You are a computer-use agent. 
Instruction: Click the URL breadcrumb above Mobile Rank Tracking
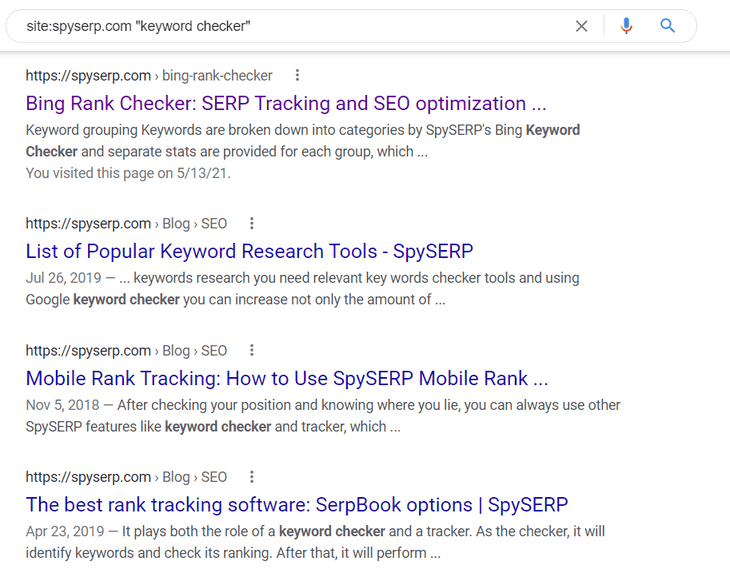pos(126,350)
